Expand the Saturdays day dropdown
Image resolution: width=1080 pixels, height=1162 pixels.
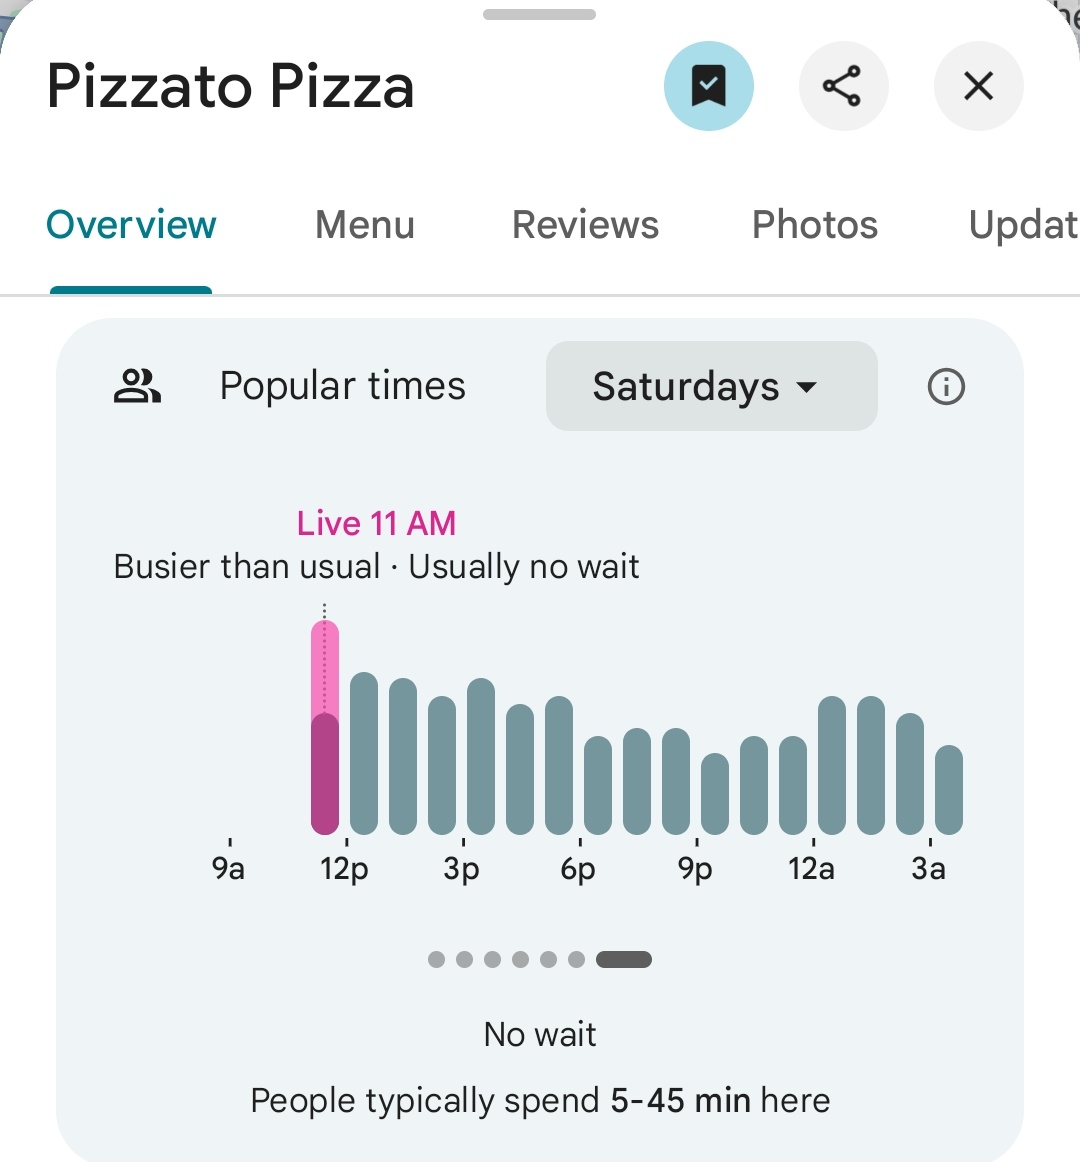tap(712, 386)
